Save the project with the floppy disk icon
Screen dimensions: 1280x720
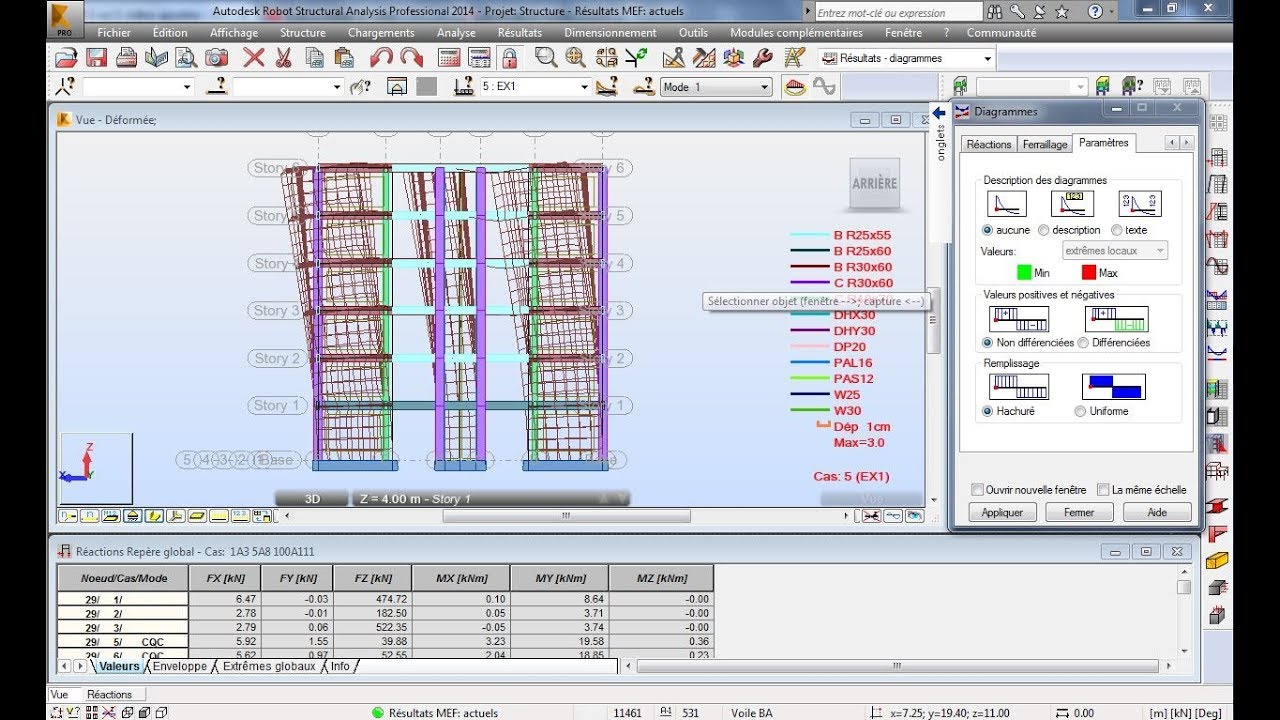pyautogui.click(x=96, y=58)
